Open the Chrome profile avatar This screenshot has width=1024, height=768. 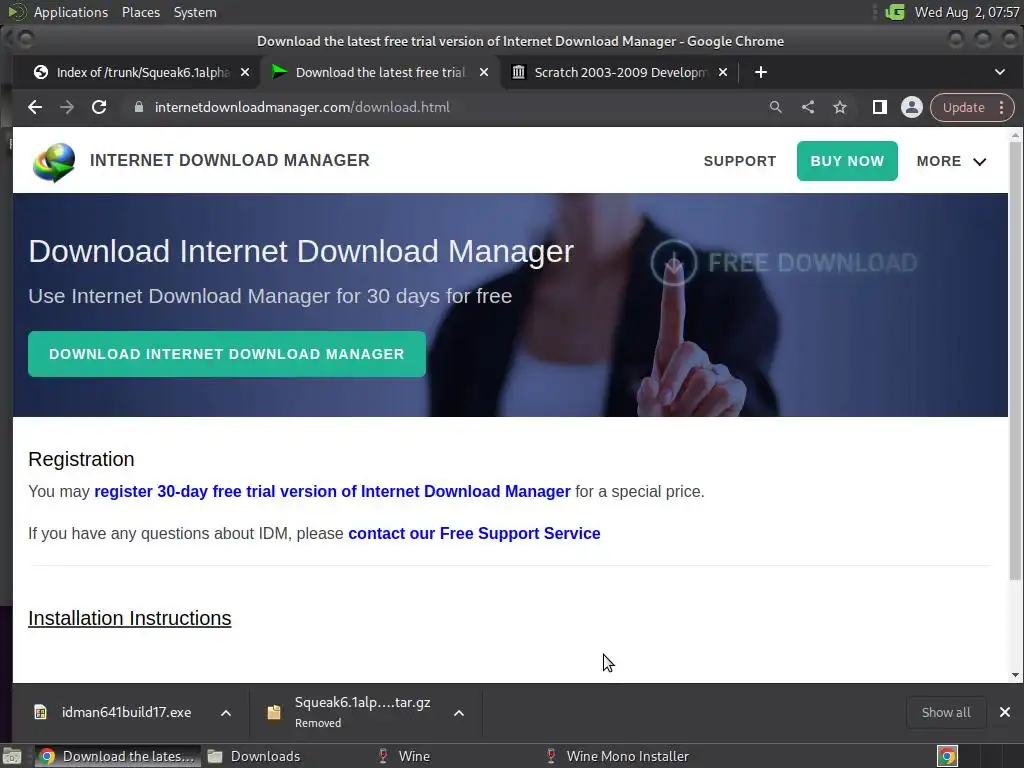pos(912,107)
